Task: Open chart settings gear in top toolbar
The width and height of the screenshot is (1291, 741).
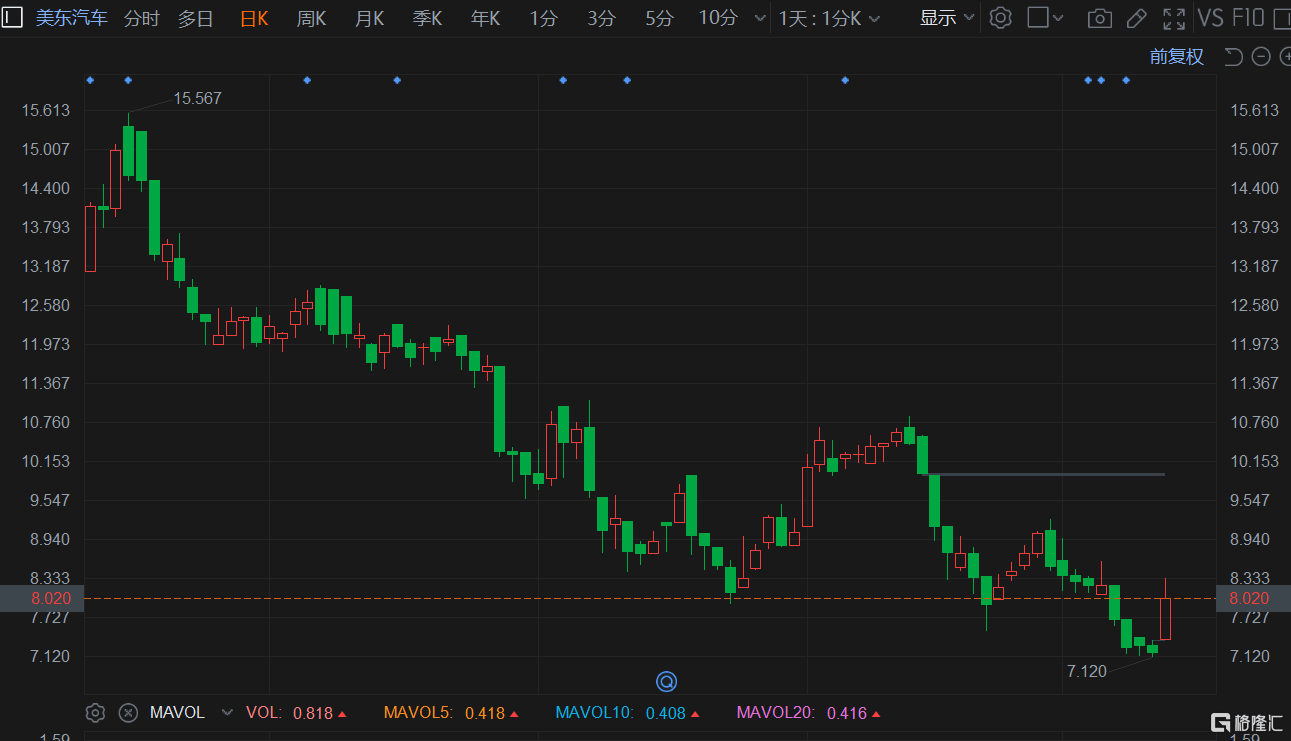Action: (x=1000, y=18)
